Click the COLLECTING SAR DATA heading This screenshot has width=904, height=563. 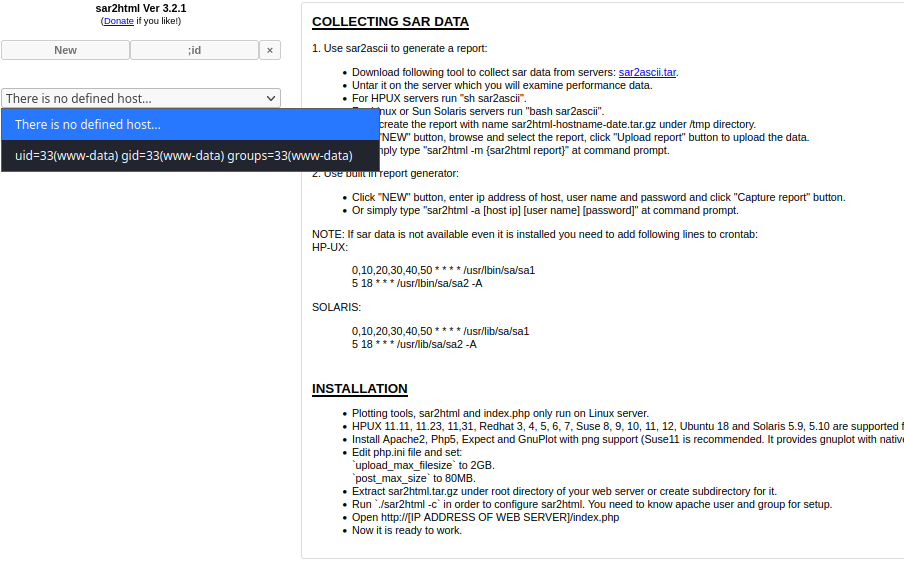(390, 22)
